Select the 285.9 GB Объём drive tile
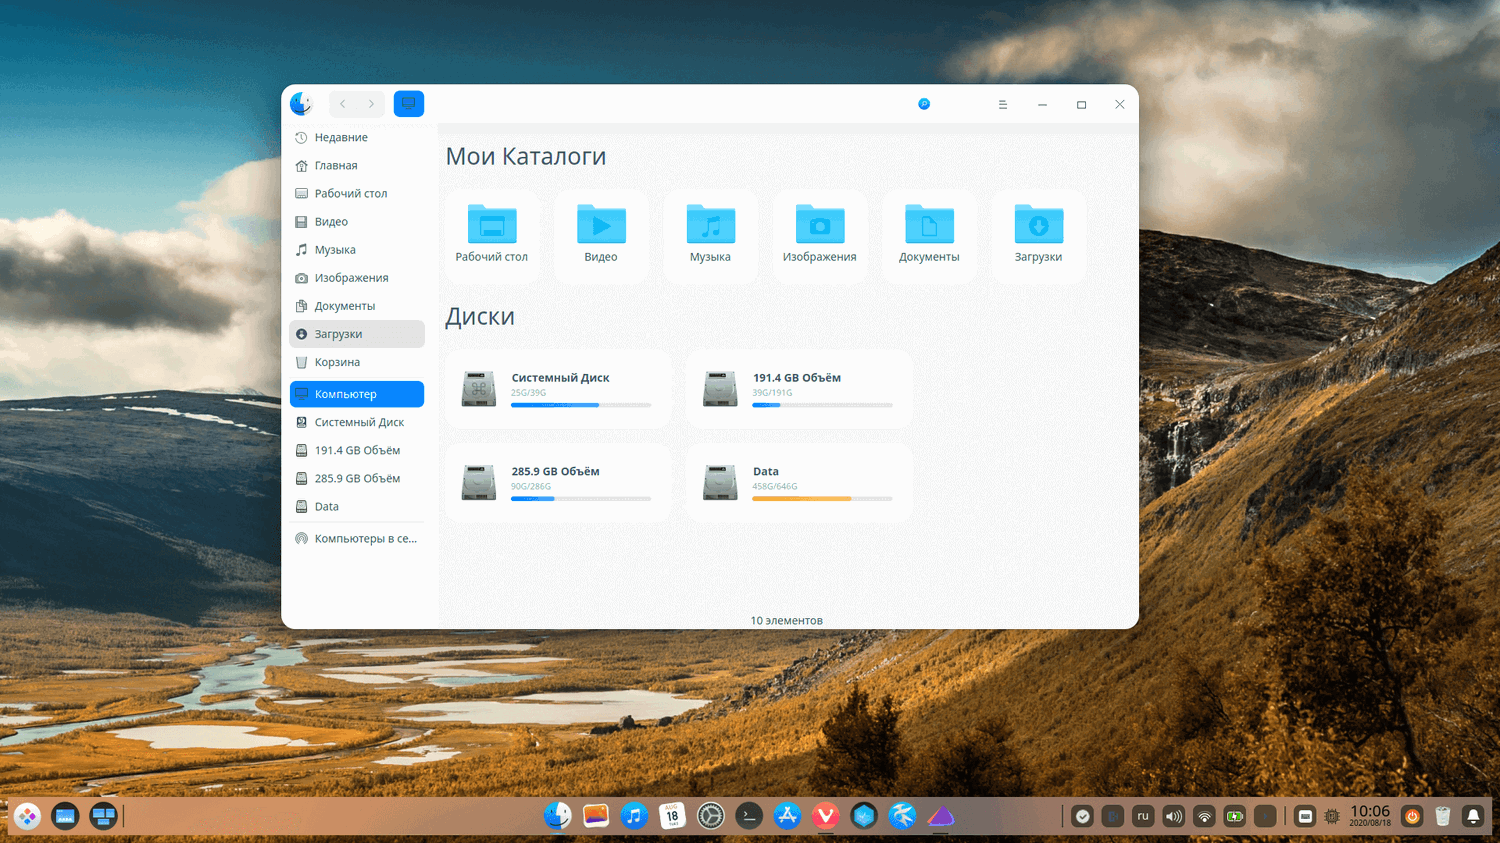 click(x=558, y=483)
